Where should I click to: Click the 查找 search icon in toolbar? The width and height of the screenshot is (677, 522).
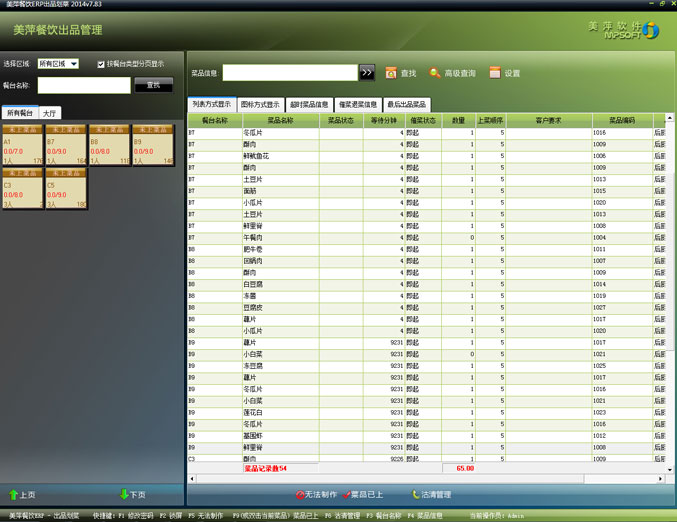391,73
